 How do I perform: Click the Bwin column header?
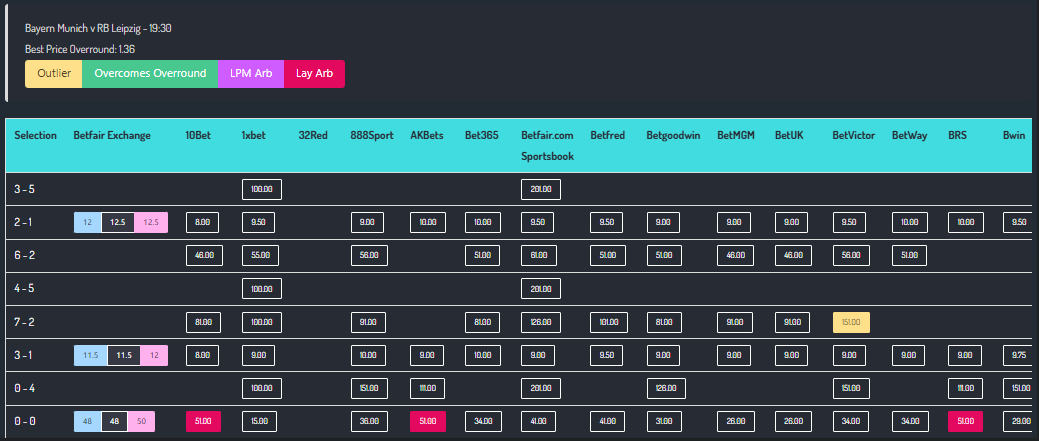pos(1014,136)
